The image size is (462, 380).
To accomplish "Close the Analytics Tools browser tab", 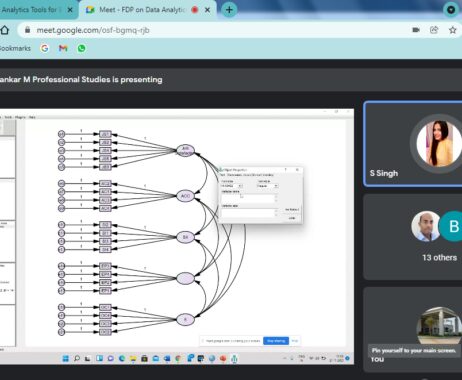I will pyautogui.click(x=70, y=10).
